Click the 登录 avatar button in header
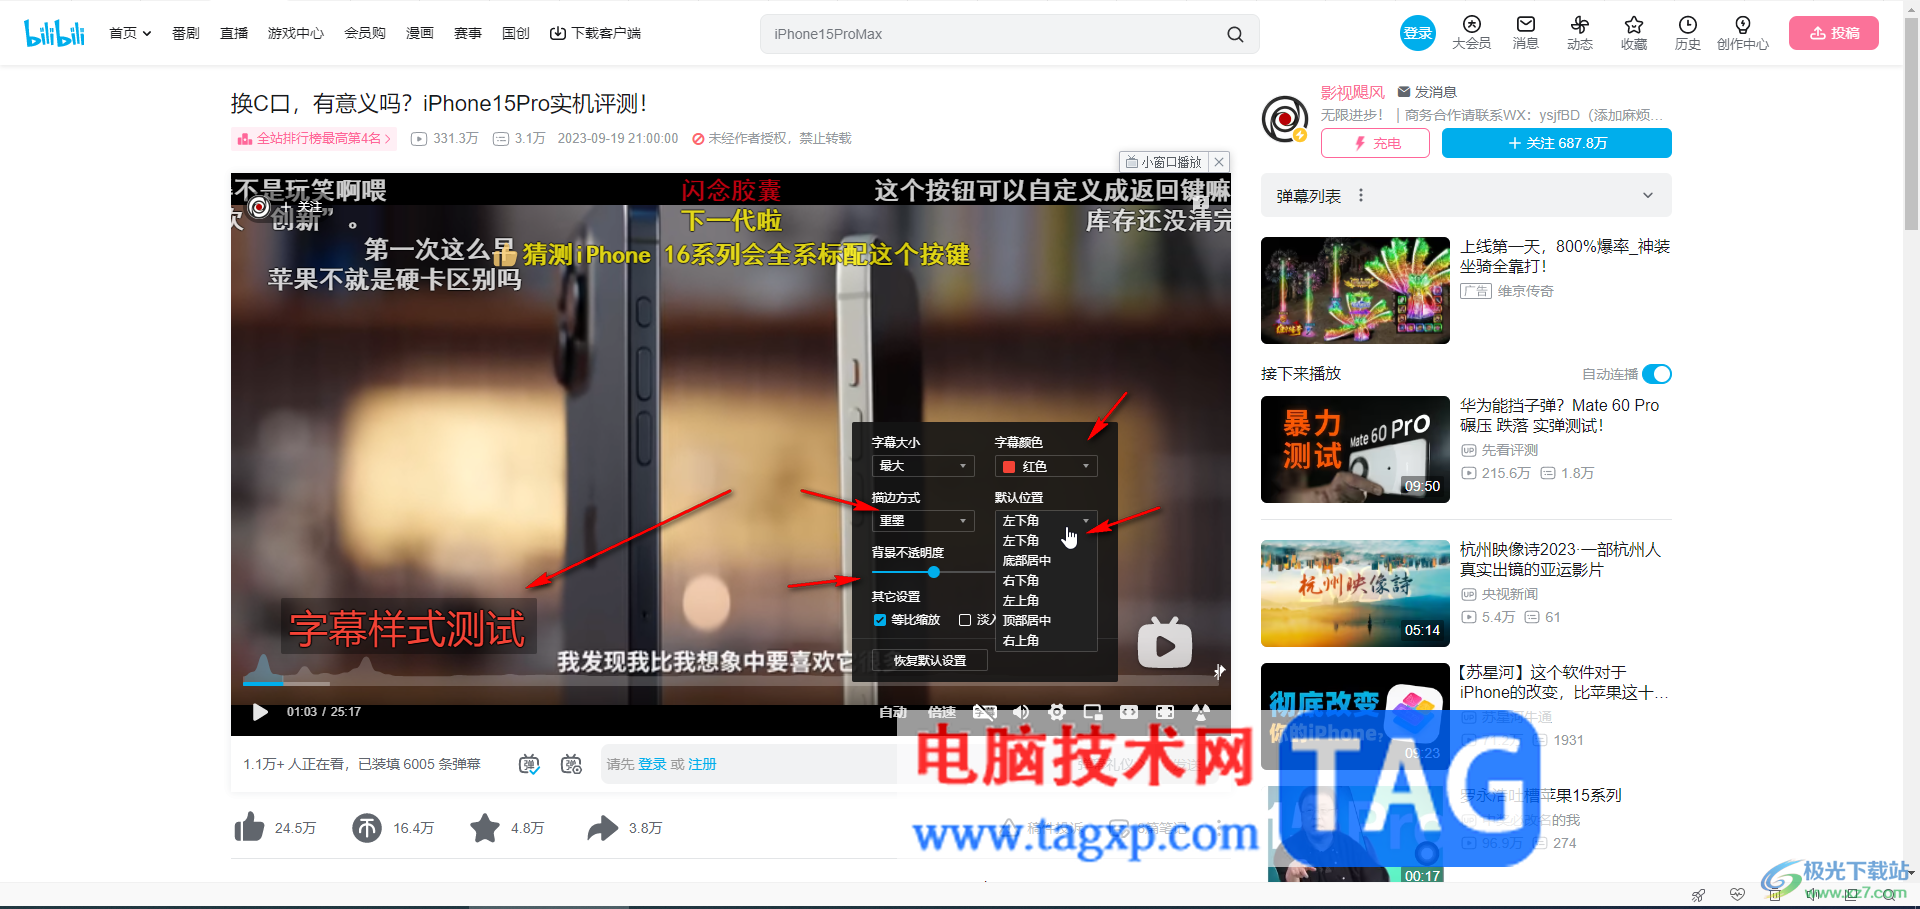The height and width of the screenshot is (909, 1920). coord(1417,33)
